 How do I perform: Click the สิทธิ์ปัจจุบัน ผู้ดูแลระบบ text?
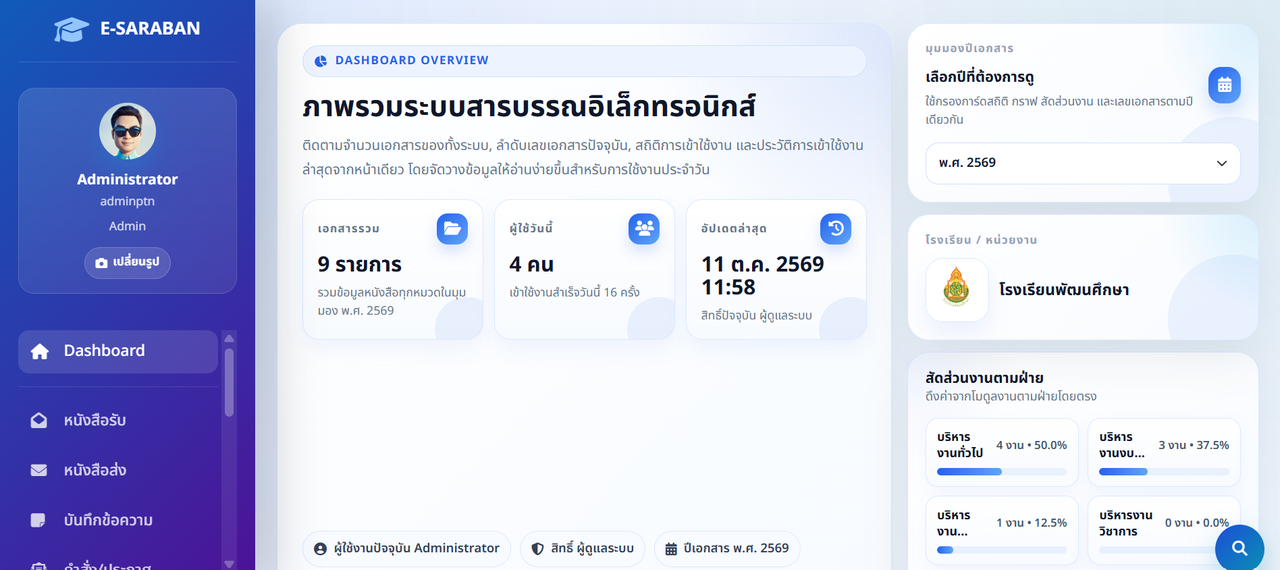point(757,316)
